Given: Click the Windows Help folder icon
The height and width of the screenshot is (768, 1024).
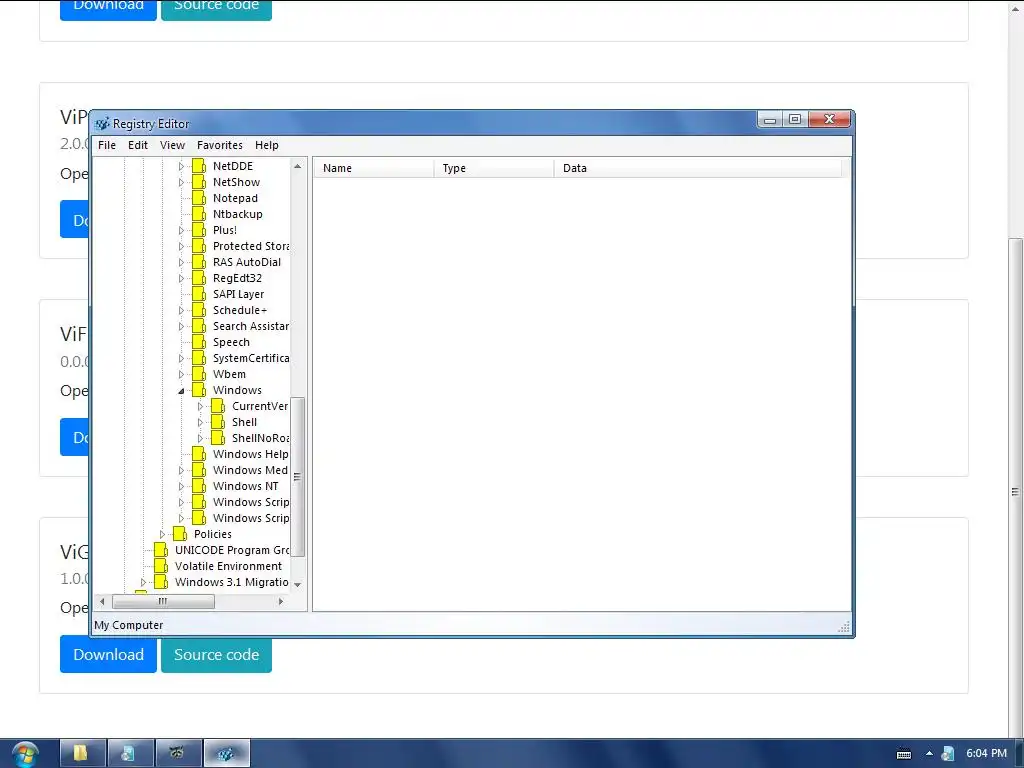Looking at the screenshot, I should [199, 454].
